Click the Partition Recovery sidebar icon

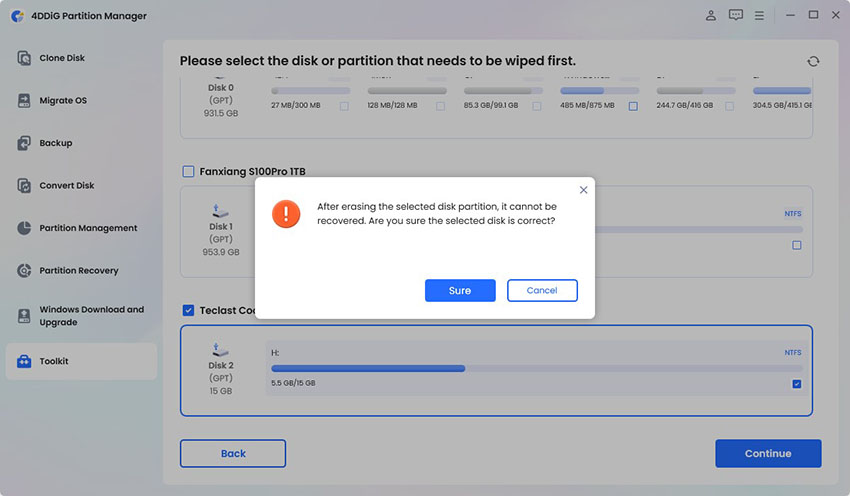[x=24, y=270]
